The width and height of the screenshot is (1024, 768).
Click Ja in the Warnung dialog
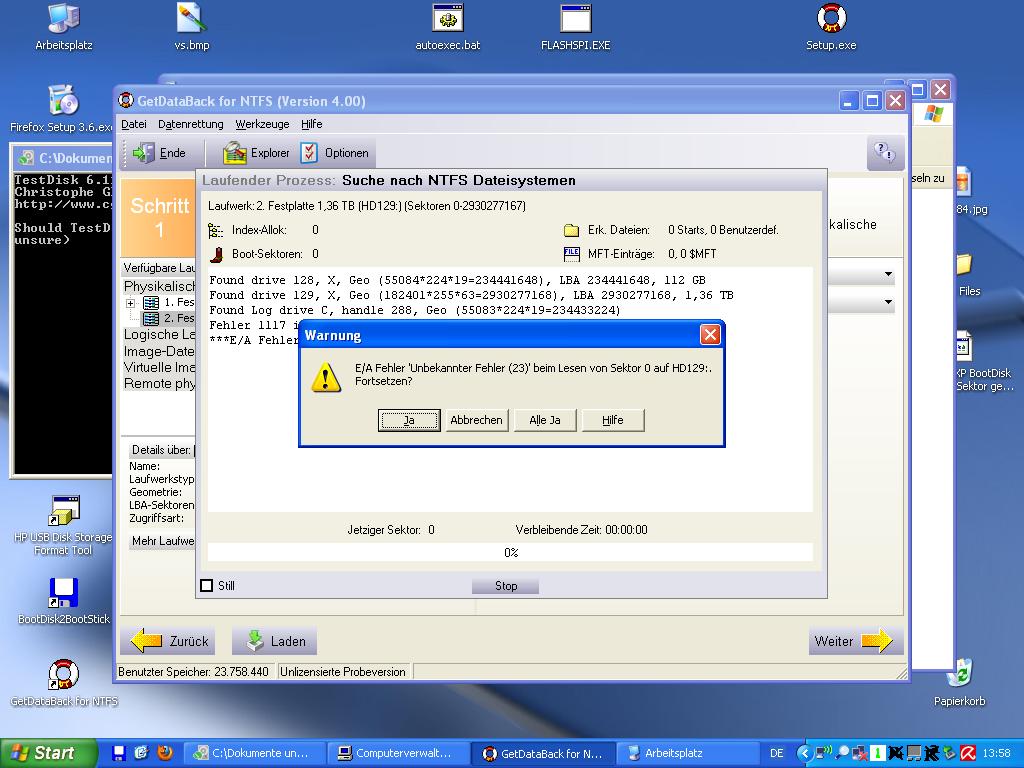[409, 420]
